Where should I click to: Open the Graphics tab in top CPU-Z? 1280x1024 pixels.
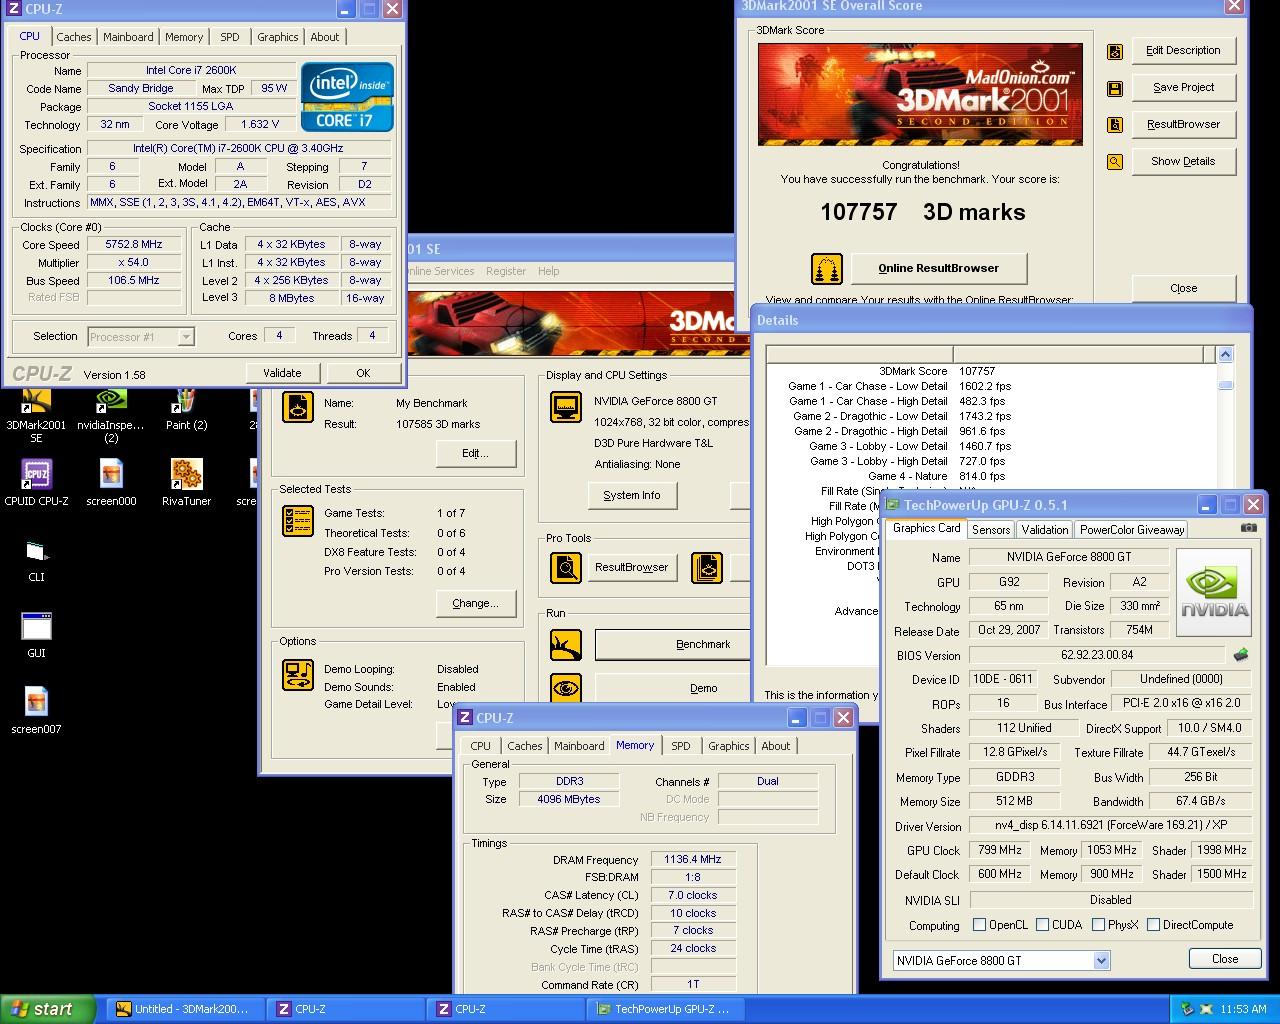[278, 37]
